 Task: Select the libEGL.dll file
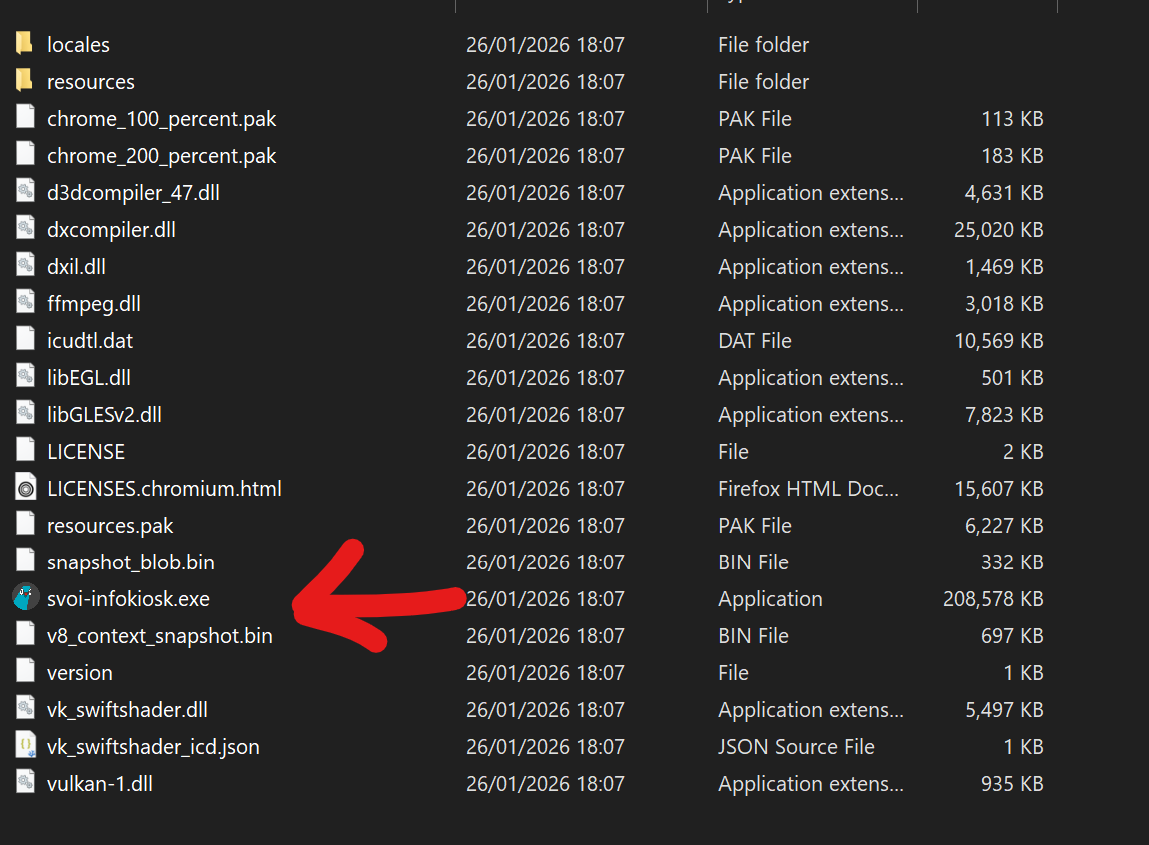point(89,378)
